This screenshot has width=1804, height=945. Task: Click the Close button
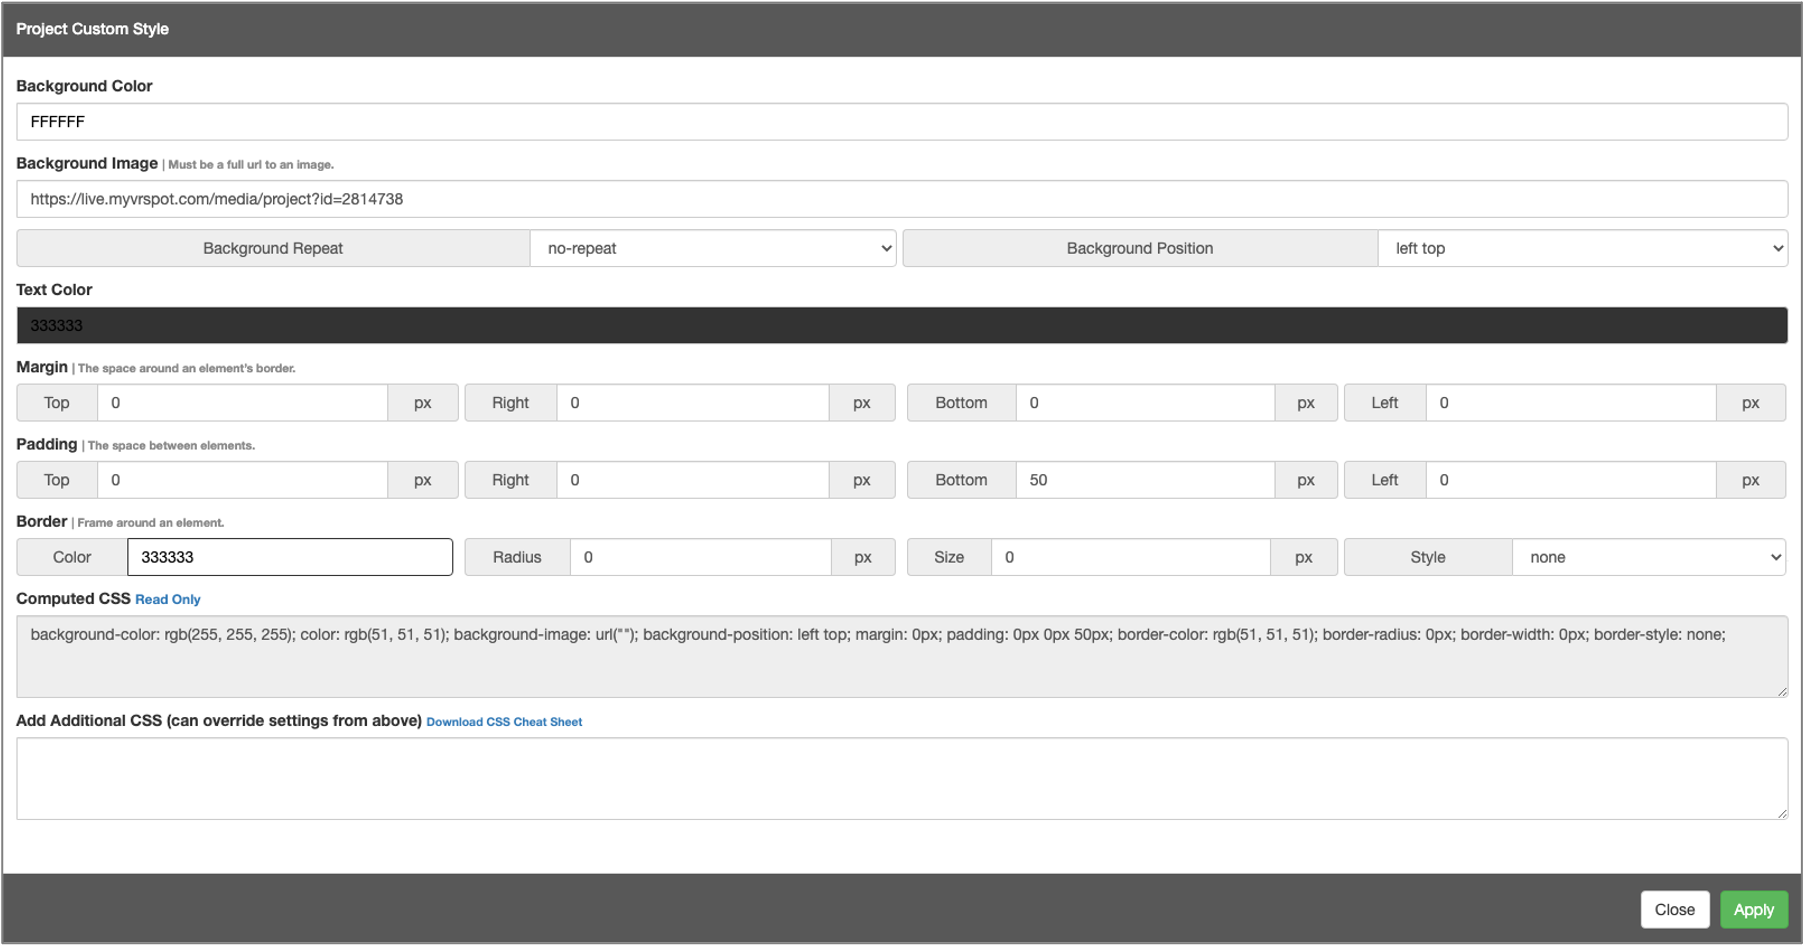[x=1674, y=909]
